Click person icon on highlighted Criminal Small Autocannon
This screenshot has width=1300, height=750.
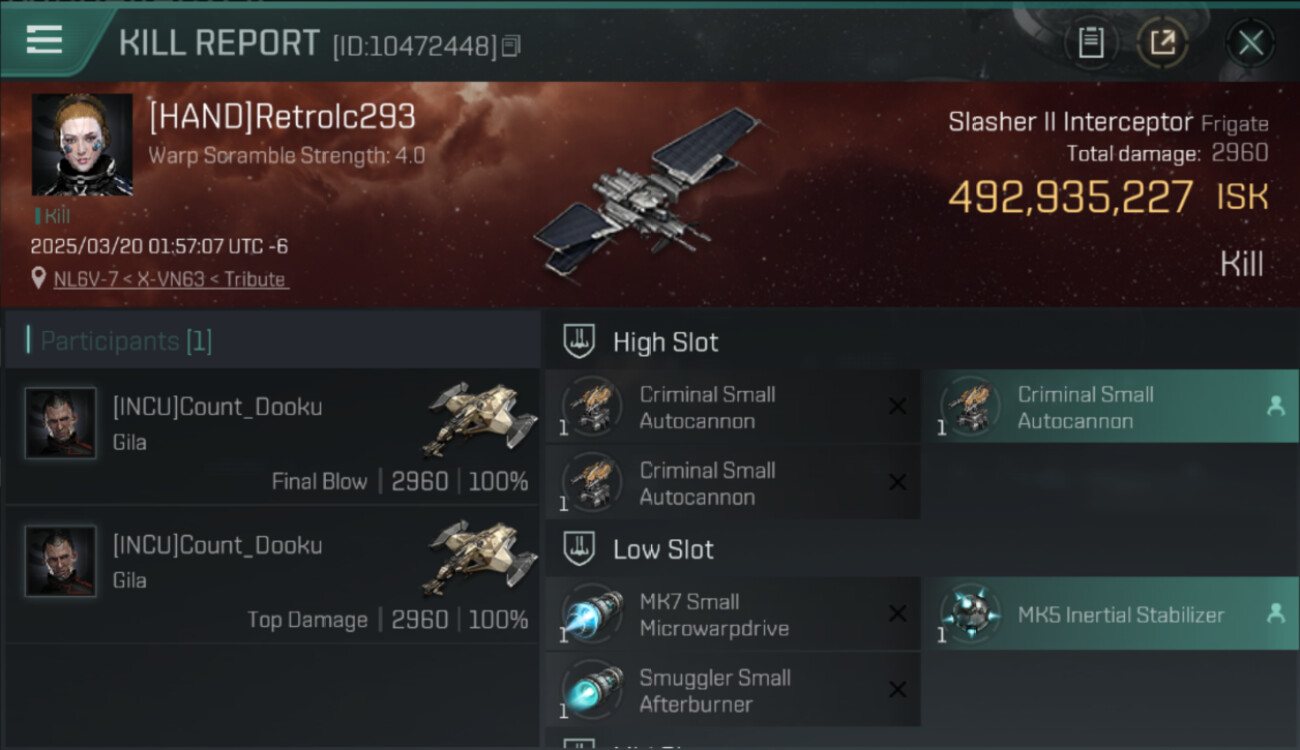pos(1275,406)
